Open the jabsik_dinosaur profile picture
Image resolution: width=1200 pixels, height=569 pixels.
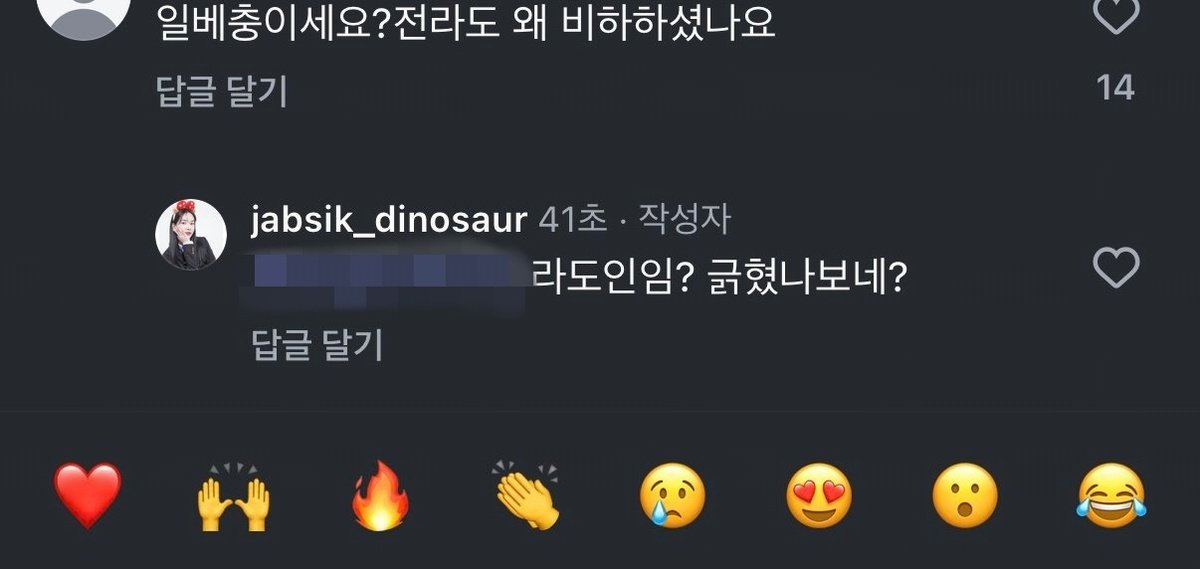click(191, 236)
